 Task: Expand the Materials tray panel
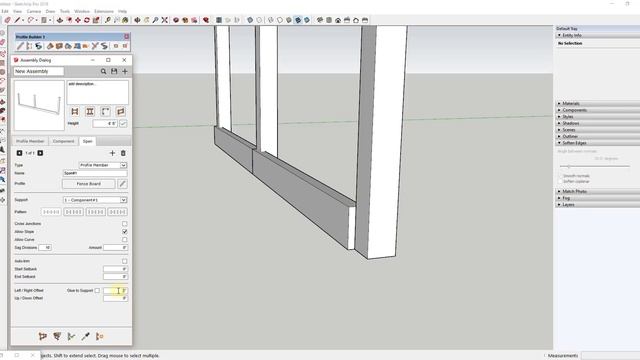[x=598, y=104]
